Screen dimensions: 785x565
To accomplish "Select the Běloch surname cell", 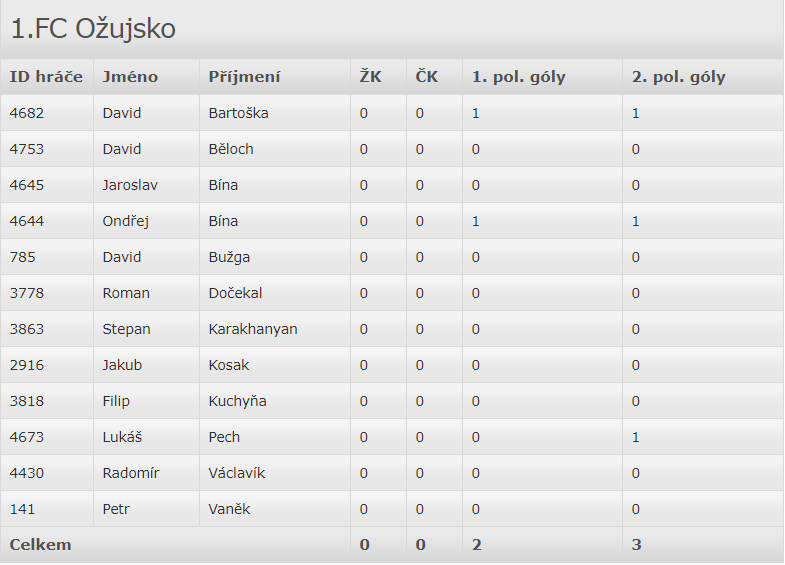I will [x=231, y=149].
